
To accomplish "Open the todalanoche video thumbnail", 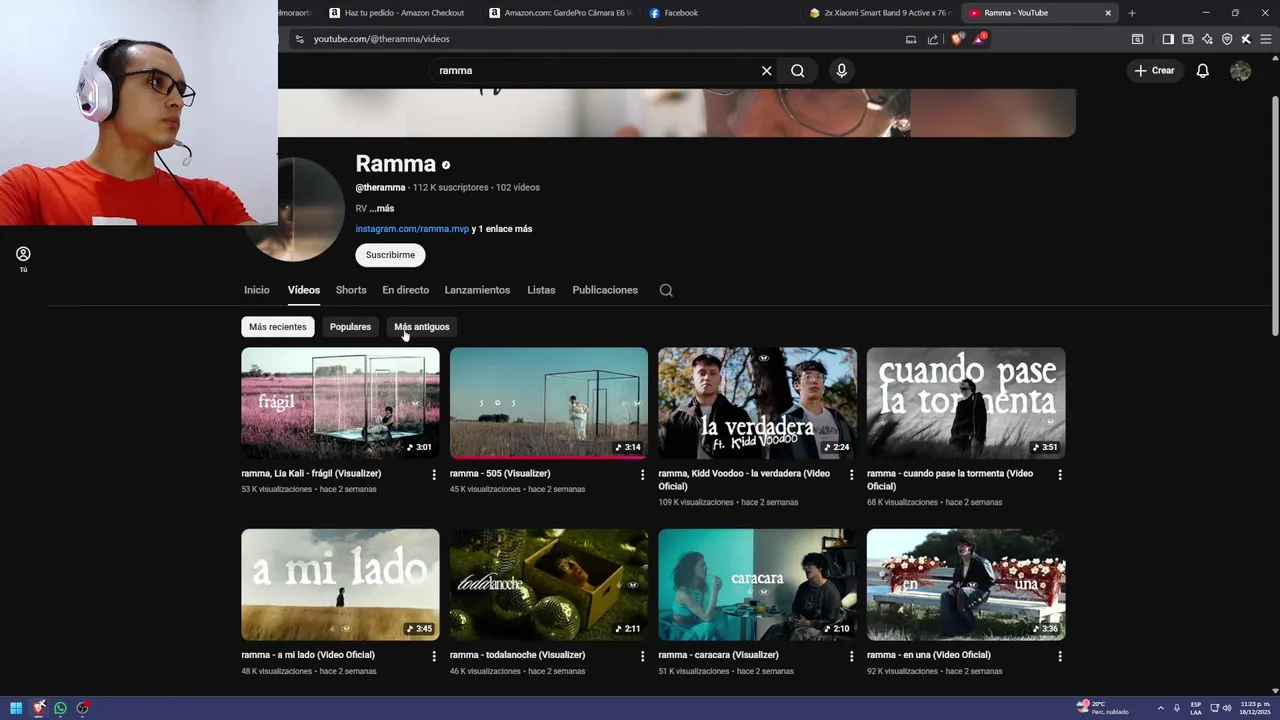I will click(x=549, y=585).
